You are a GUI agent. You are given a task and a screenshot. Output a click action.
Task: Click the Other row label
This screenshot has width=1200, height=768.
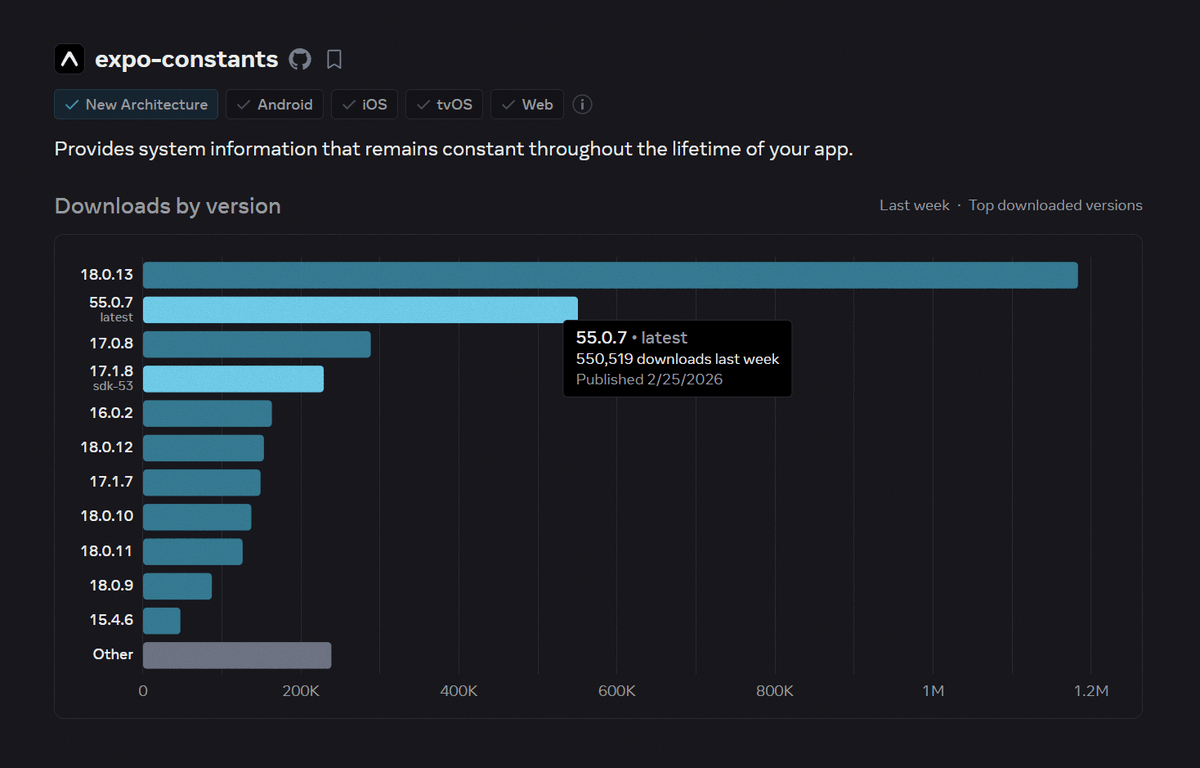point(113,655)
